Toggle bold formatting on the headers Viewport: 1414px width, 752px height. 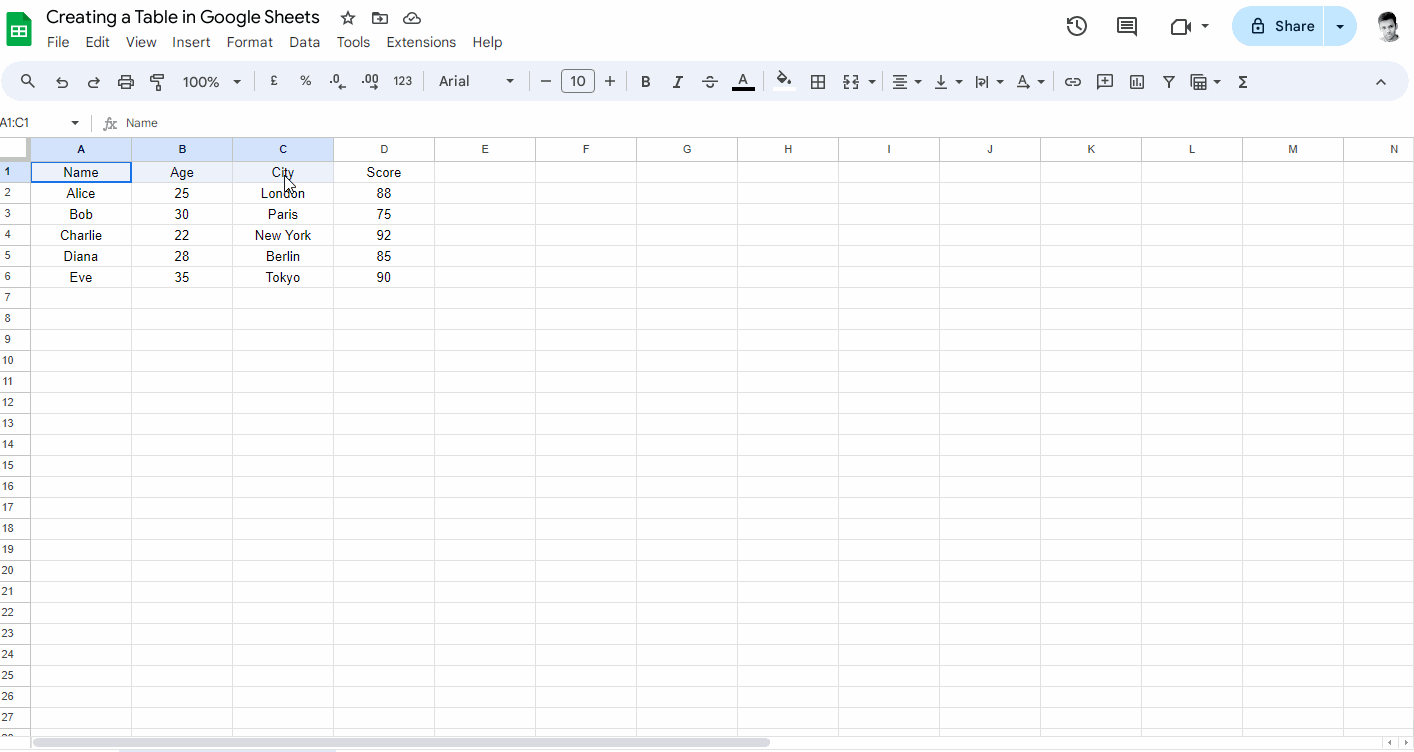(x=645, y=81)
